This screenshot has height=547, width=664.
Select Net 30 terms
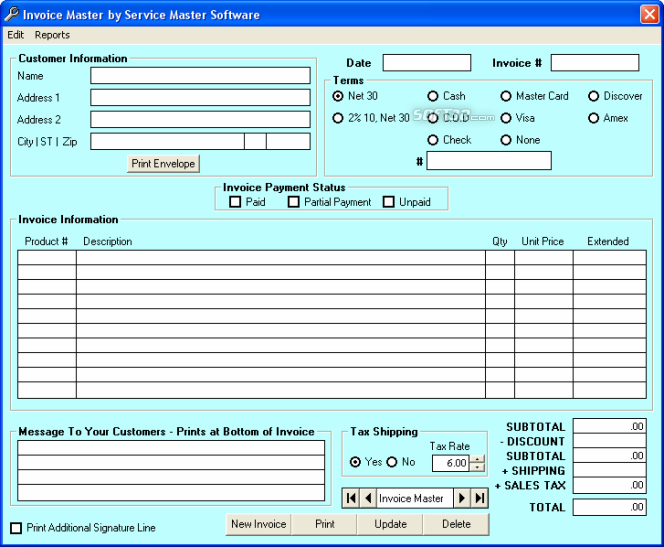pyautogui.click(x=355, y=96)
